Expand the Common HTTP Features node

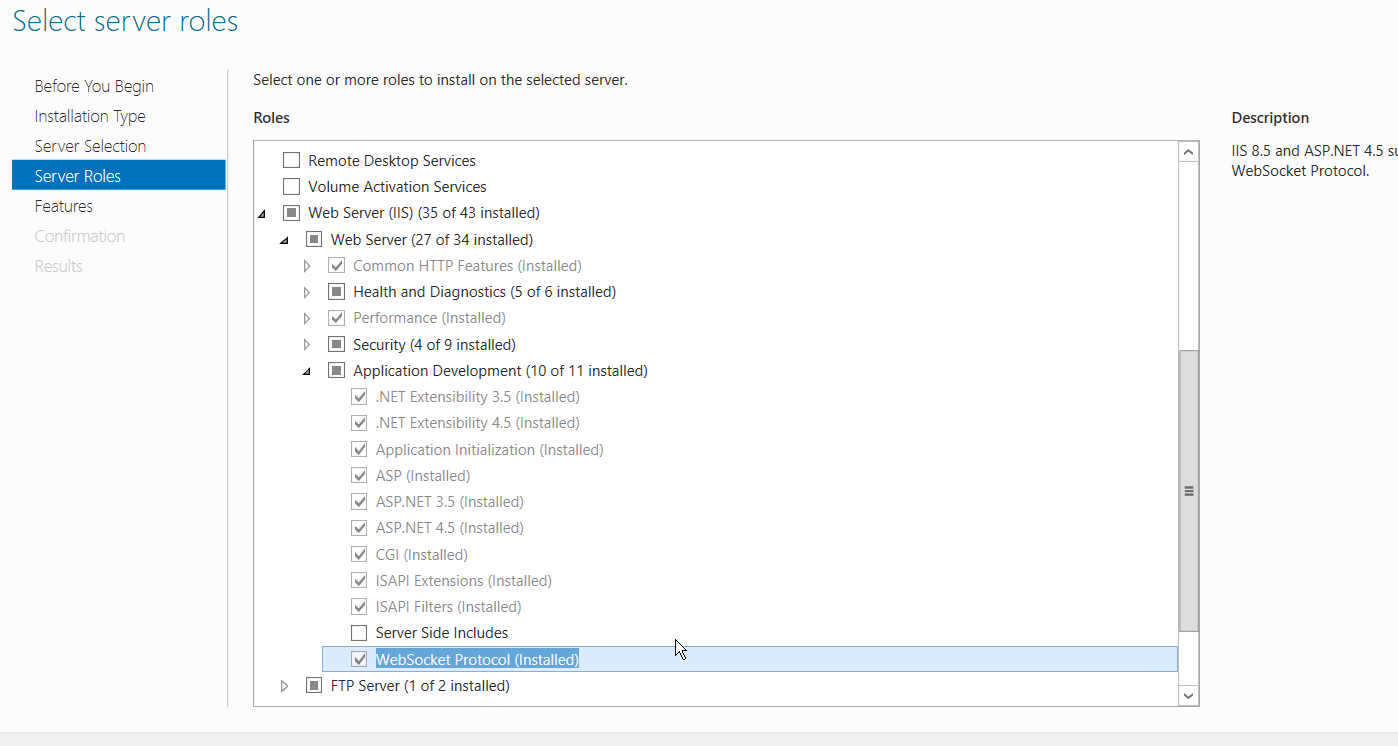coord(307,265)
